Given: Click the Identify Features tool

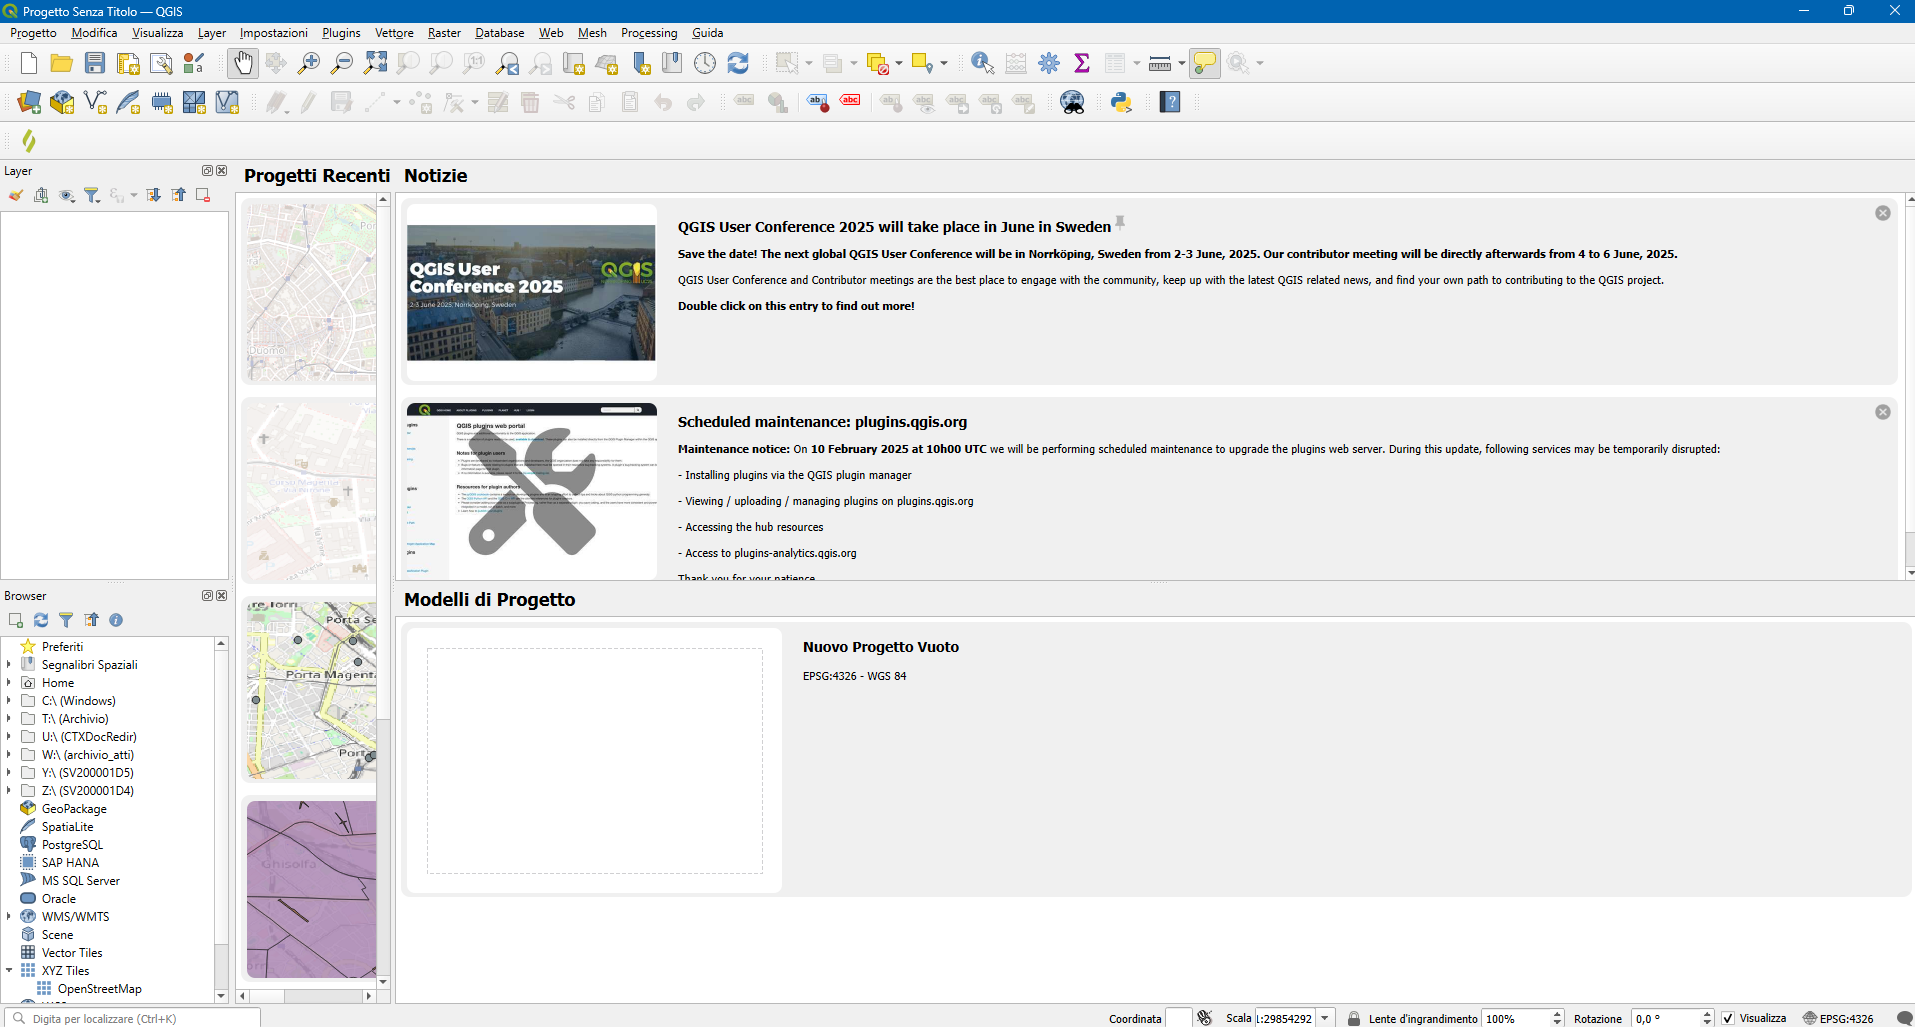Looking at the screenshot, I should tap(982, 64).
